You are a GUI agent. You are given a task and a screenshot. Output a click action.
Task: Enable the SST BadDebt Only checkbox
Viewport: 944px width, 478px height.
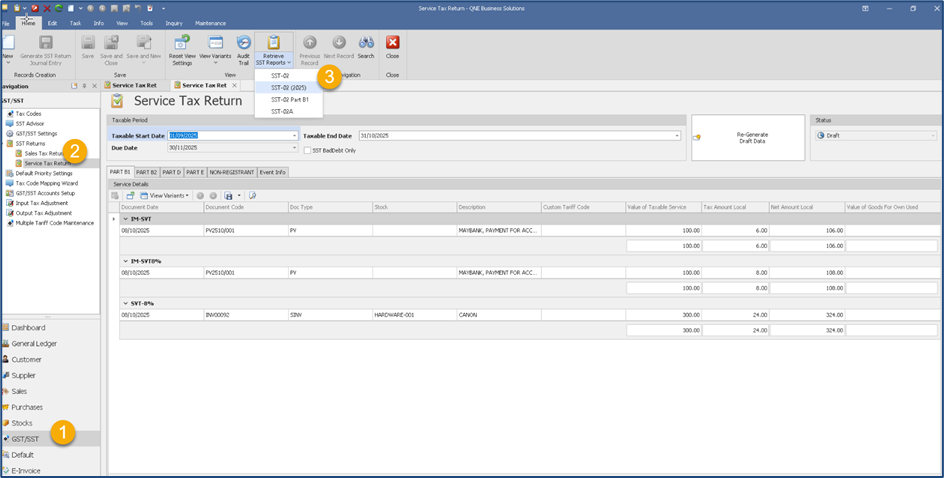click(307, 150)
